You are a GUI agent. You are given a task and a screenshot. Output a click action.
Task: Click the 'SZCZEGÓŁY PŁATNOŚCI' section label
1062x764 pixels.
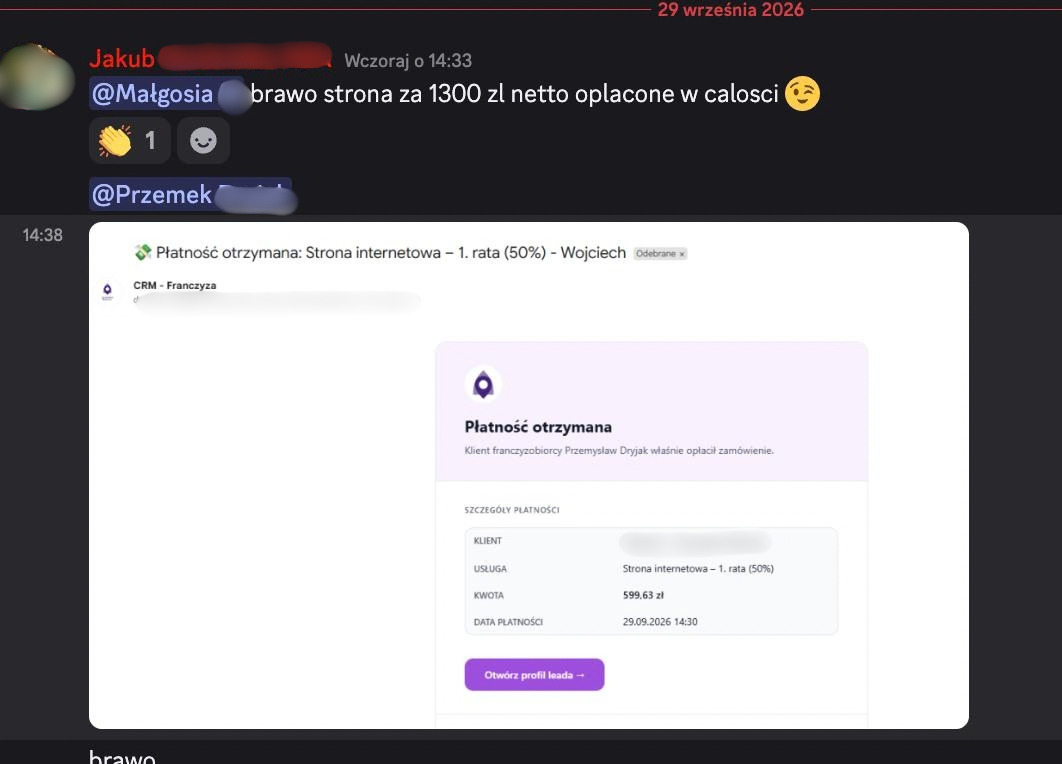(512, 510)
